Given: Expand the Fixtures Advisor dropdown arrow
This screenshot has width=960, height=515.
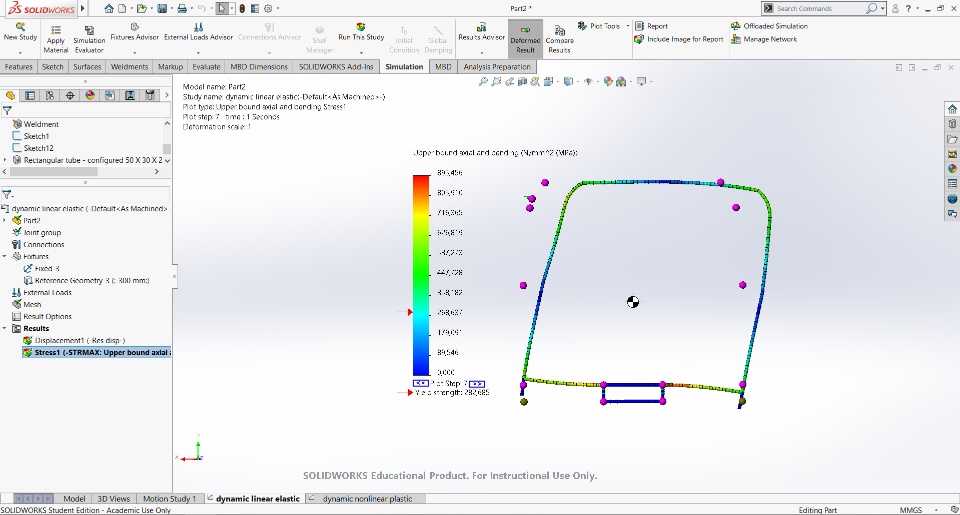Looking at the screenshot, I should click(x=135, y=53).
